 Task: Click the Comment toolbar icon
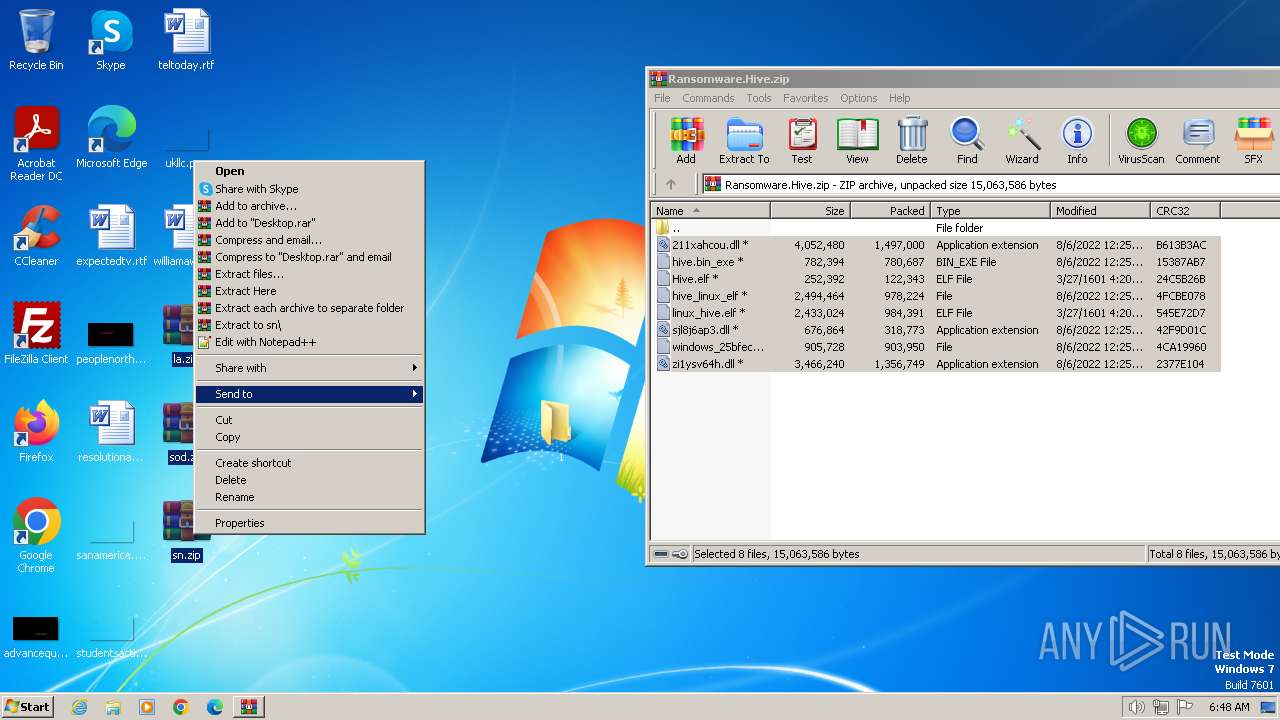coord(1198,141)
